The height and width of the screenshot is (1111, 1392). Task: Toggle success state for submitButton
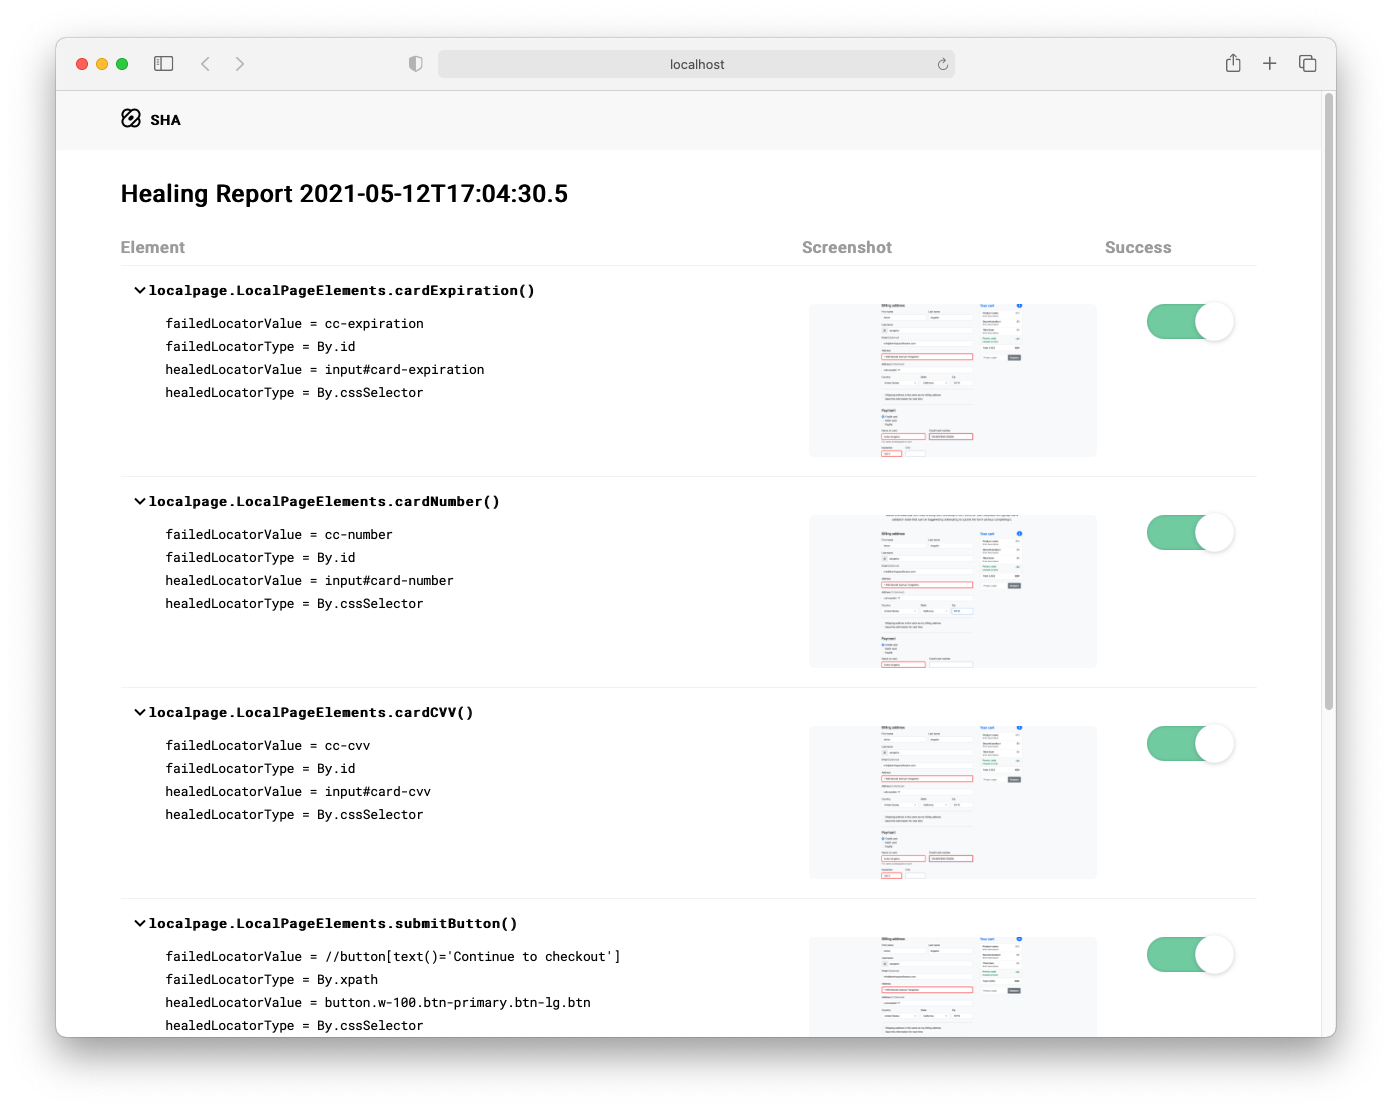(1190, 954)
